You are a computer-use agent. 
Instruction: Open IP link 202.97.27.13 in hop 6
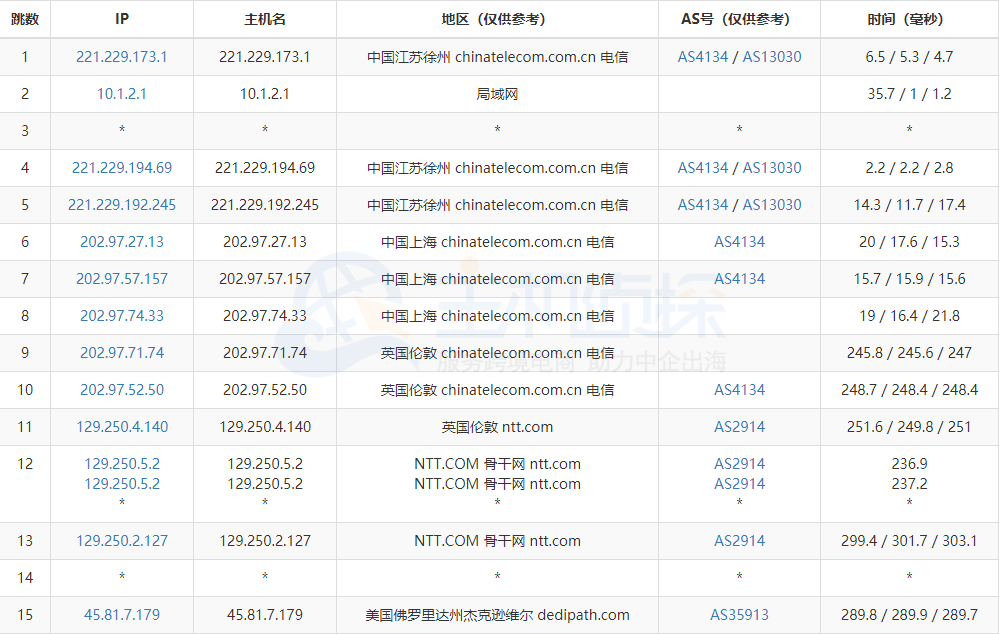click(121, 242)
